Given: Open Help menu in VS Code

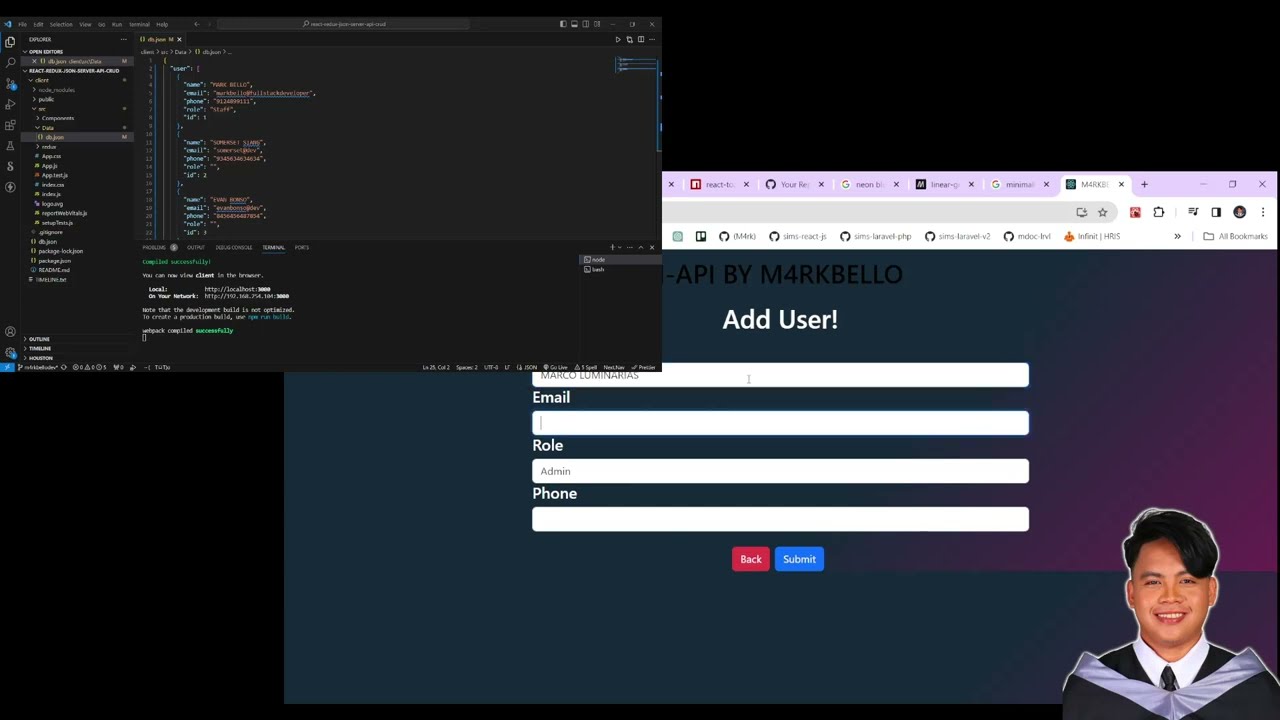Looking at the screenshot, I should click(162, 24).
